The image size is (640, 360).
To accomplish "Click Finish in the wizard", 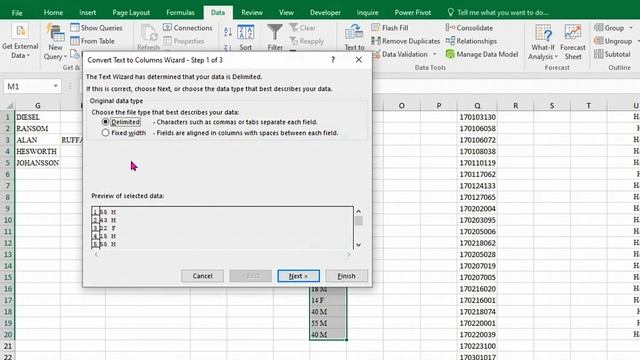I will (x=347, y=276).
